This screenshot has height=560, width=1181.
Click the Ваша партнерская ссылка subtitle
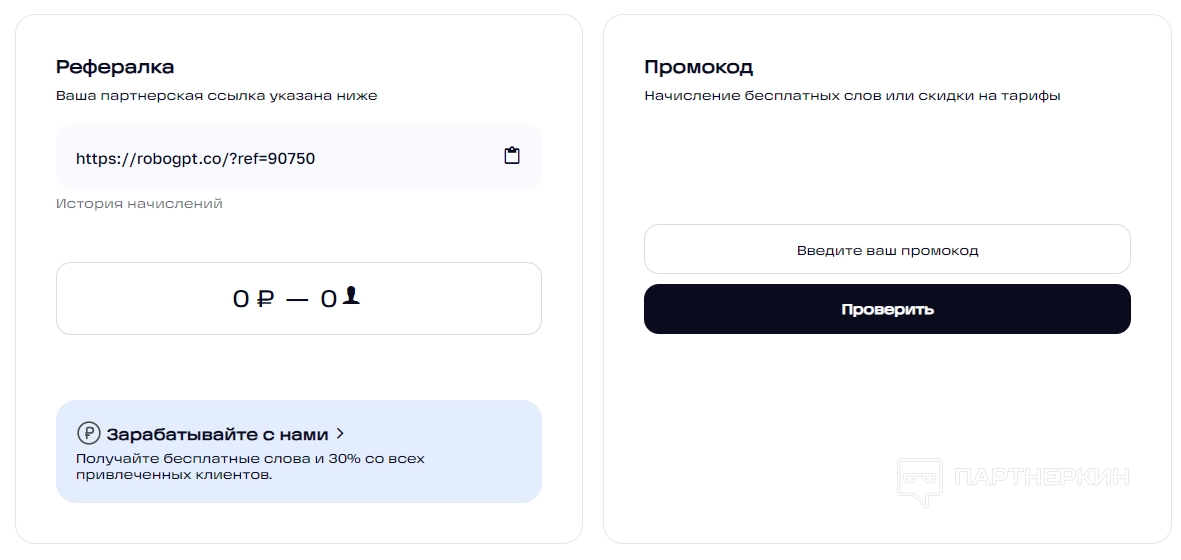(216, 96)
